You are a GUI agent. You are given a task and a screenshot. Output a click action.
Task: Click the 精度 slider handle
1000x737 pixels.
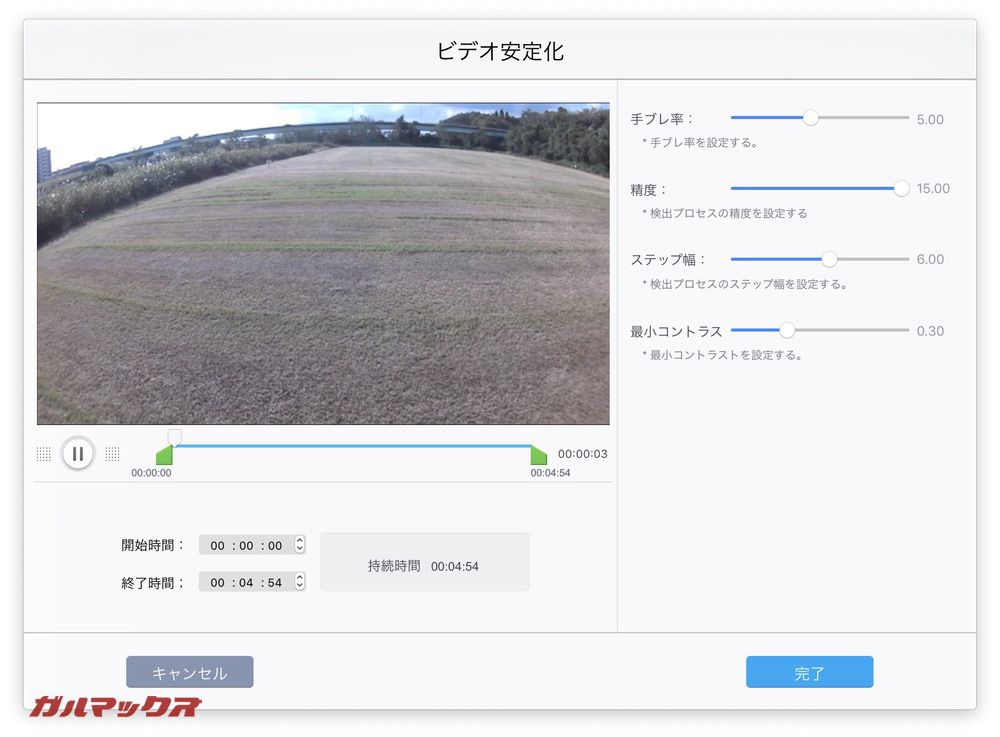click(x=901, y=188)
